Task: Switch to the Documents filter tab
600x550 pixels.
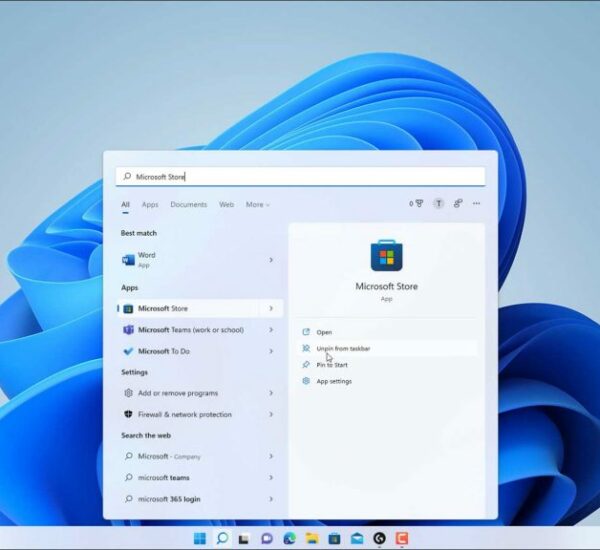Action: click(189, 204)
